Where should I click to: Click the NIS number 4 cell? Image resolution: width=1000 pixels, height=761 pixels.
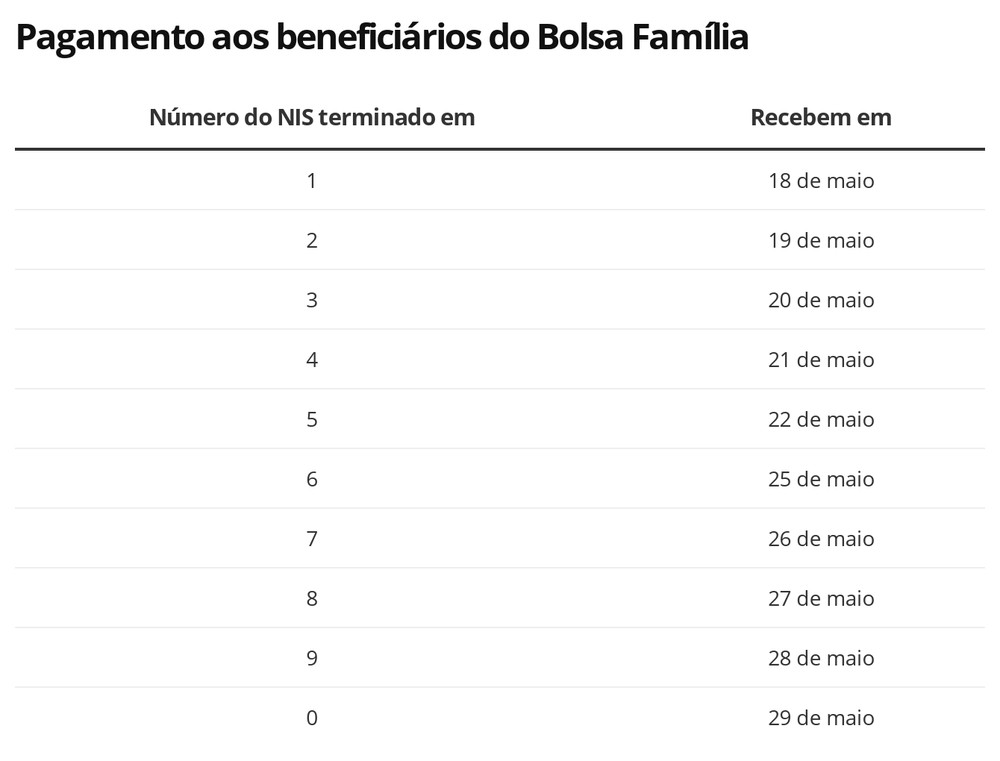[312, 360]
